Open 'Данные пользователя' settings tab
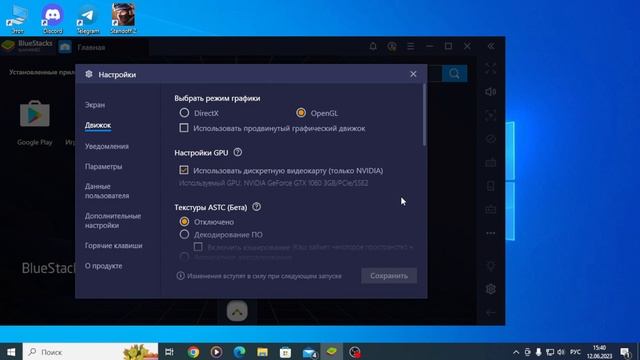Screen dimensions: 640x360 (107, 191)
